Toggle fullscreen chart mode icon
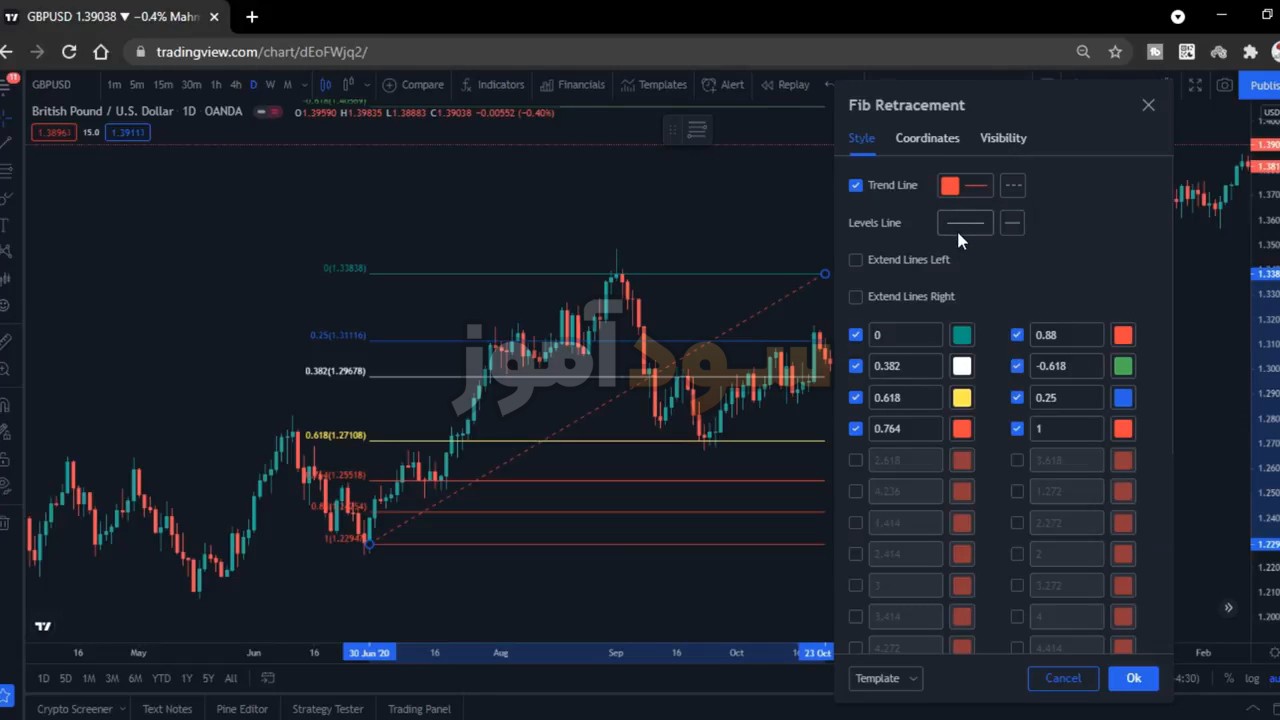The width and height of the screenshot is (1280, 720). [x=1195, y=85]
